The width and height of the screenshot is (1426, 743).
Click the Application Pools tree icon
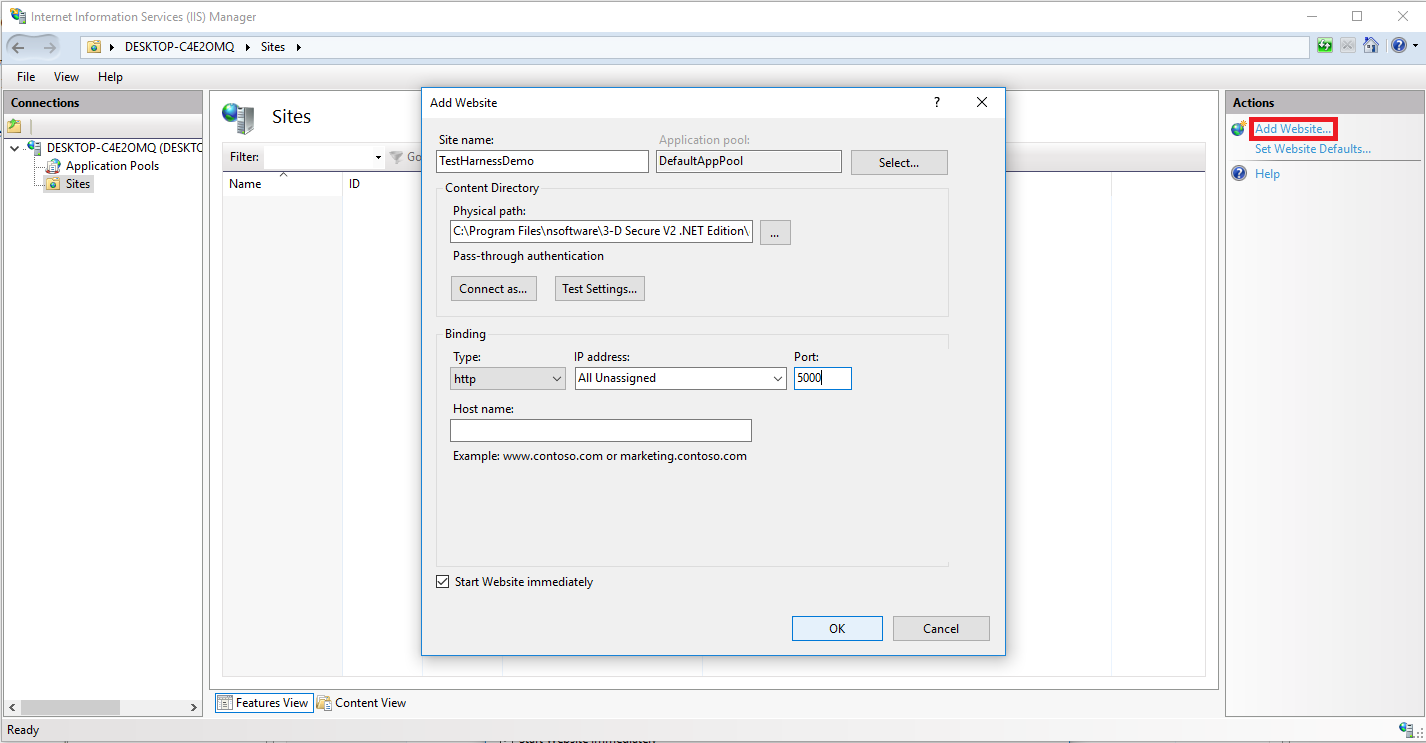53,166
